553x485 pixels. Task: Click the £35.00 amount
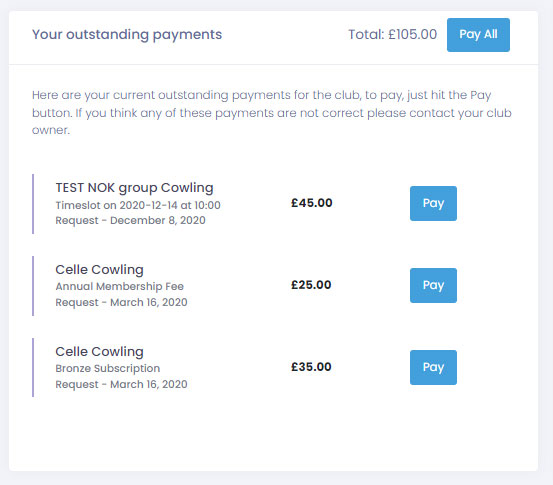(311, 367)
